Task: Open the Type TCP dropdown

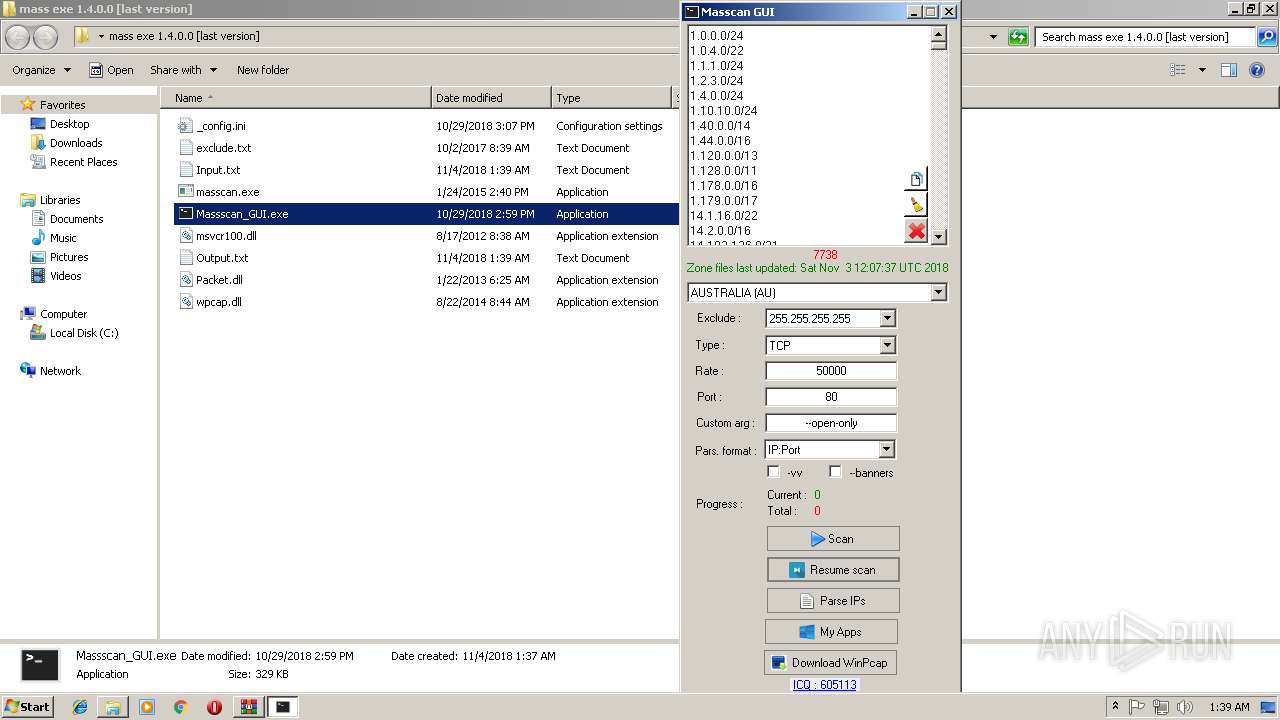Action: click(x=887, y=345)
